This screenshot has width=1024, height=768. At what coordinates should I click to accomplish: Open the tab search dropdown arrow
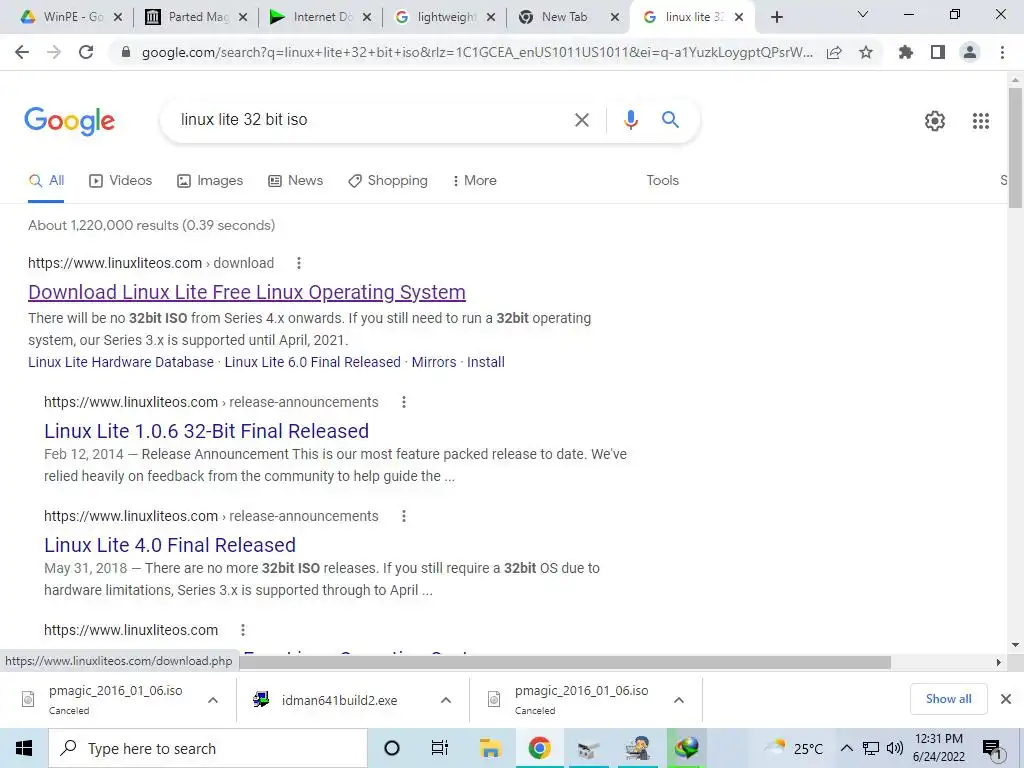[862, 14]
